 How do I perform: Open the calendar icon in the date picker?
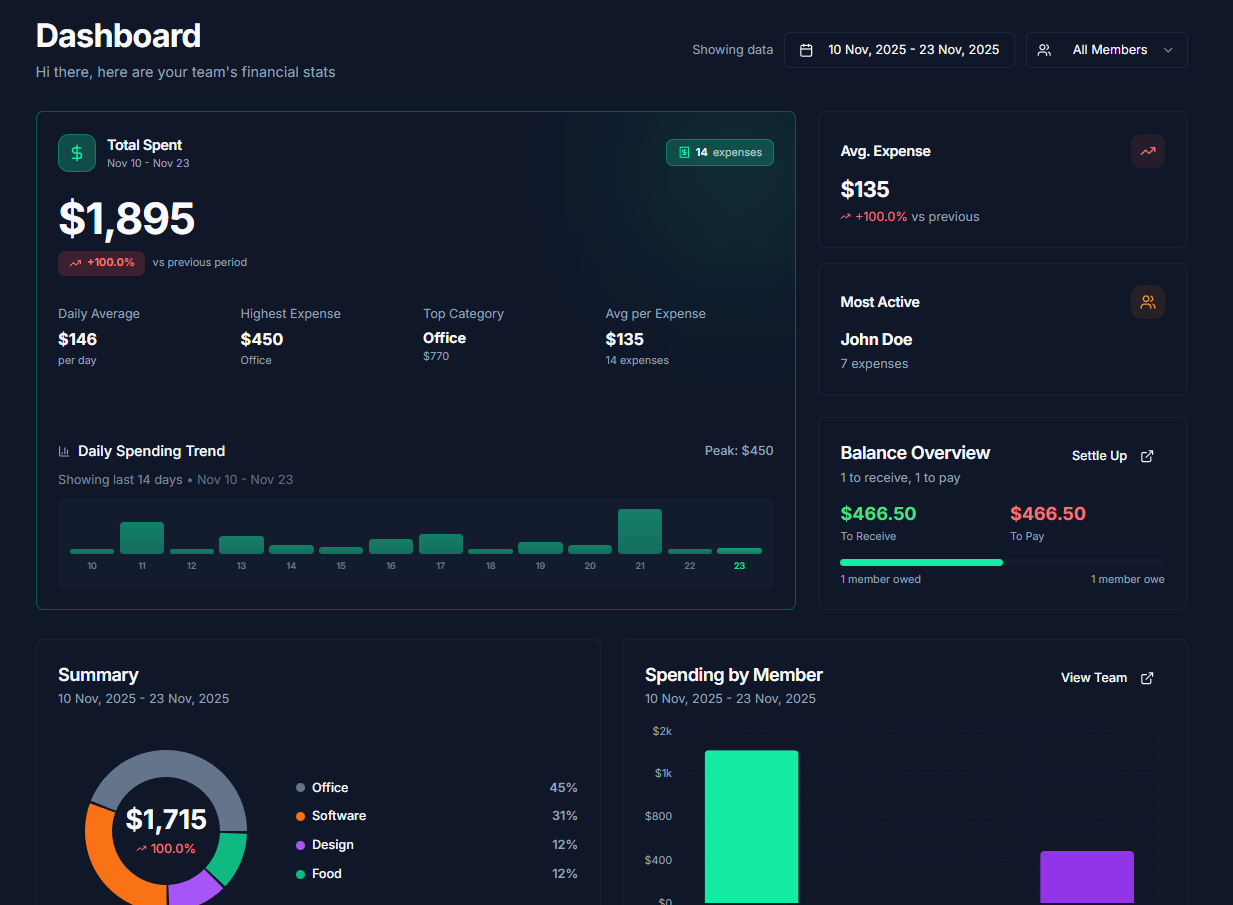(x=807, y=49)
